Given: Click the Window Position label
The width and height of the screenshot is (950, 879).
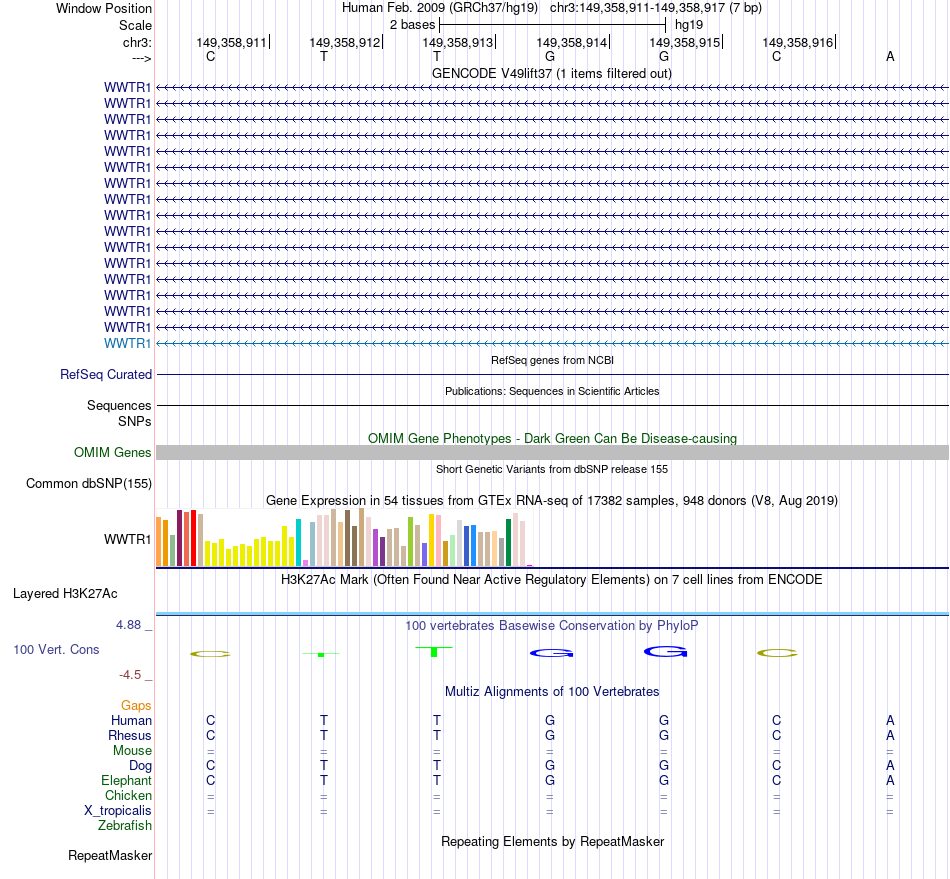Looking at the screenshot, I should (104, 8).
